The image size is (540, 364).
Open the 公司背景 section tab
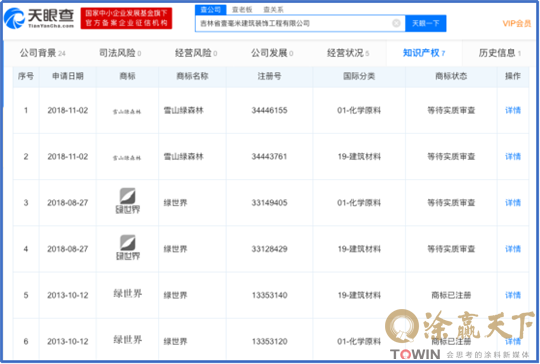point(42,53)
